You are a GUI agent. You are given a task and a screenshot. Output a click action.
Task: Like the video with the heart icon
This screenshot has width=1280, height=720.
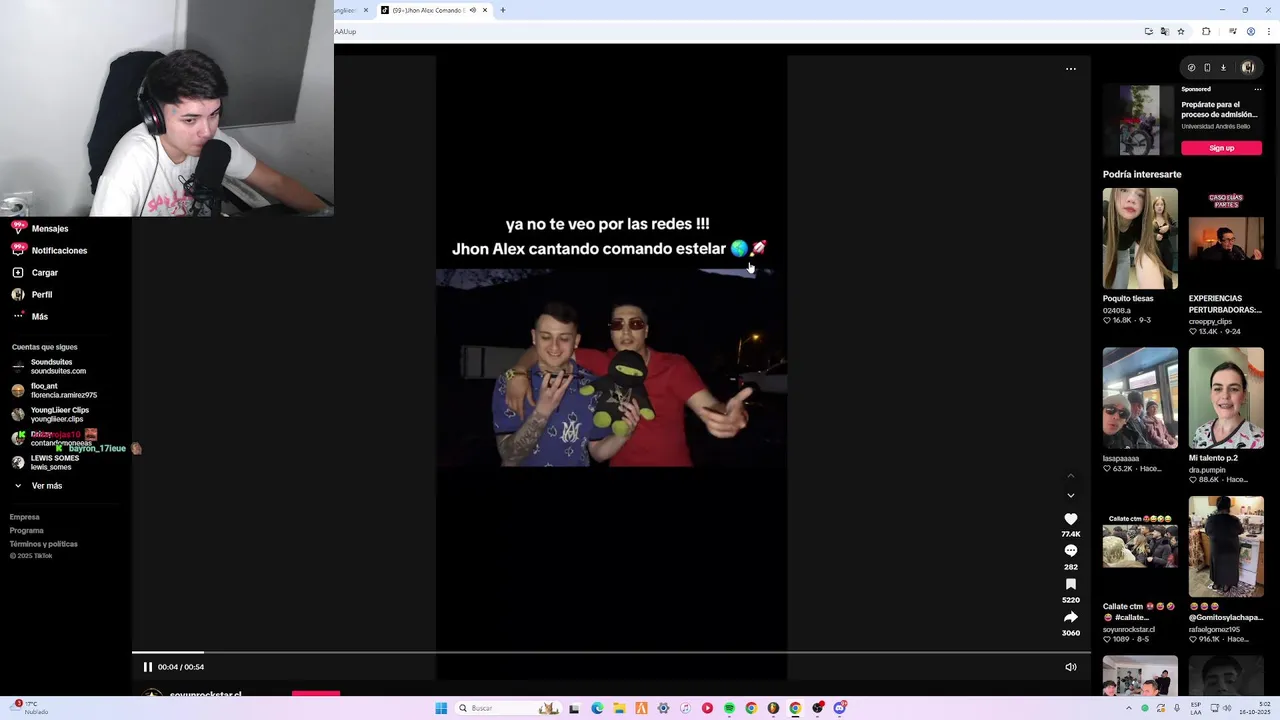[x=1071, y=519]
